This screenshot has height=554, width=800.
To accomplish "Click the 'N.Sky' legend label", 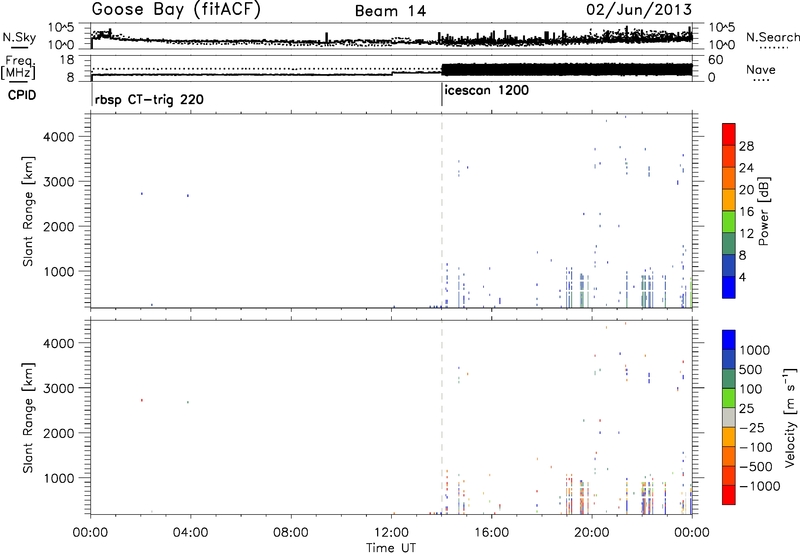I will 19,37.
